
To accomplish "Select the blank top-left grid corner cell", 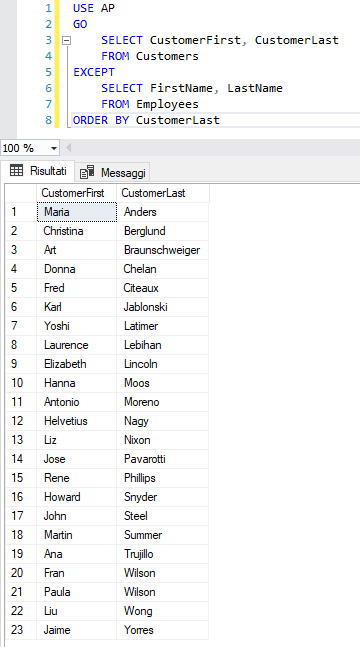I will tap(21, 193).
